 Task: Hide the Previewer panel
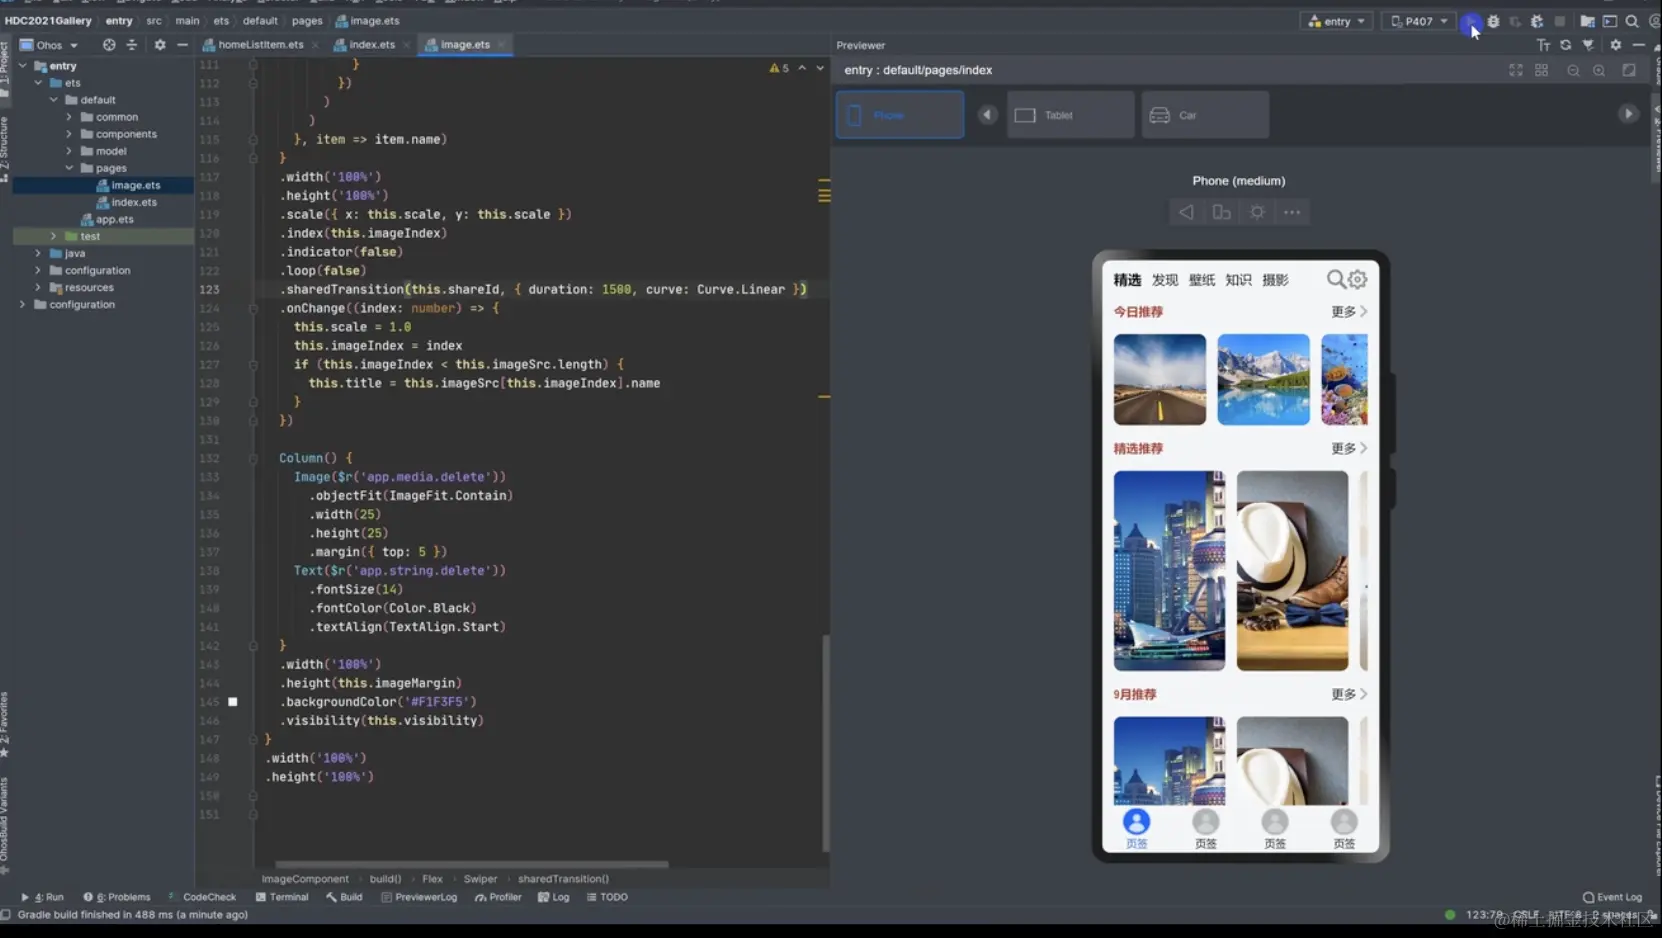1638,45
